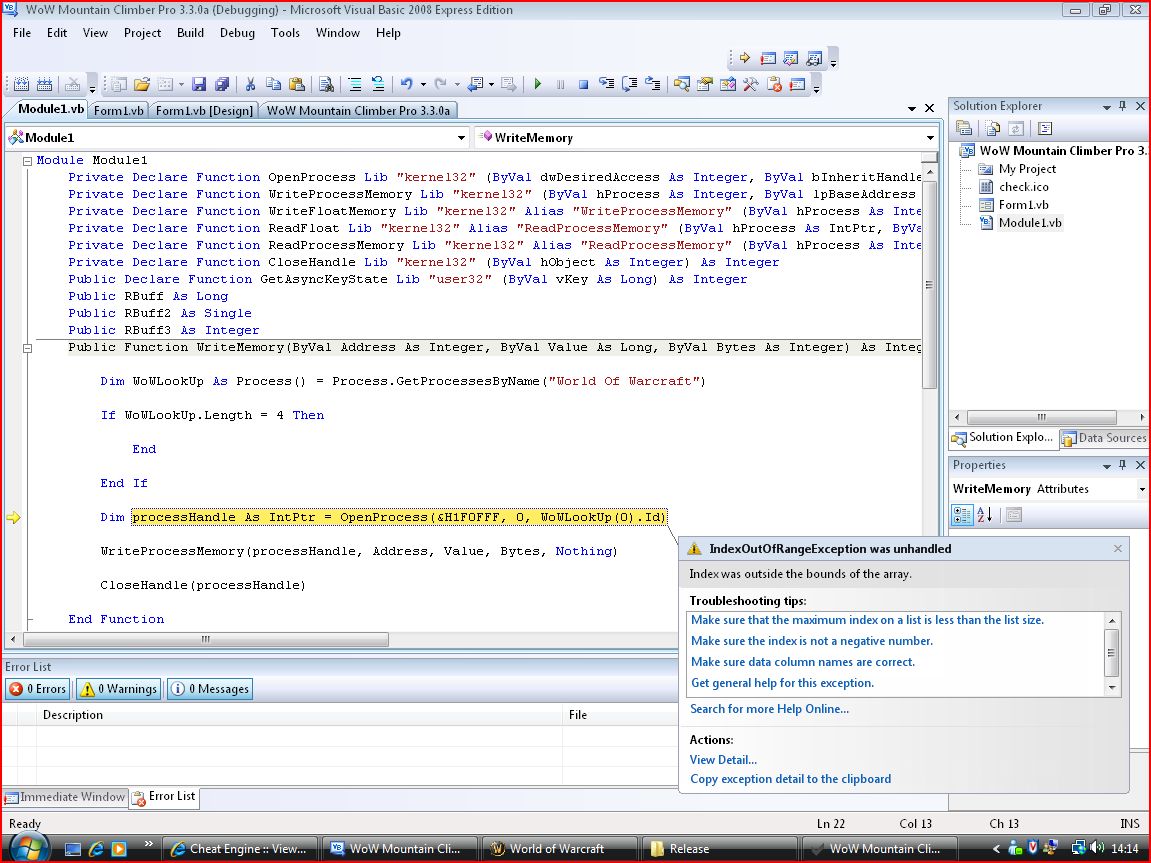Click the Cut scissors icon

[x=250, y=85]
